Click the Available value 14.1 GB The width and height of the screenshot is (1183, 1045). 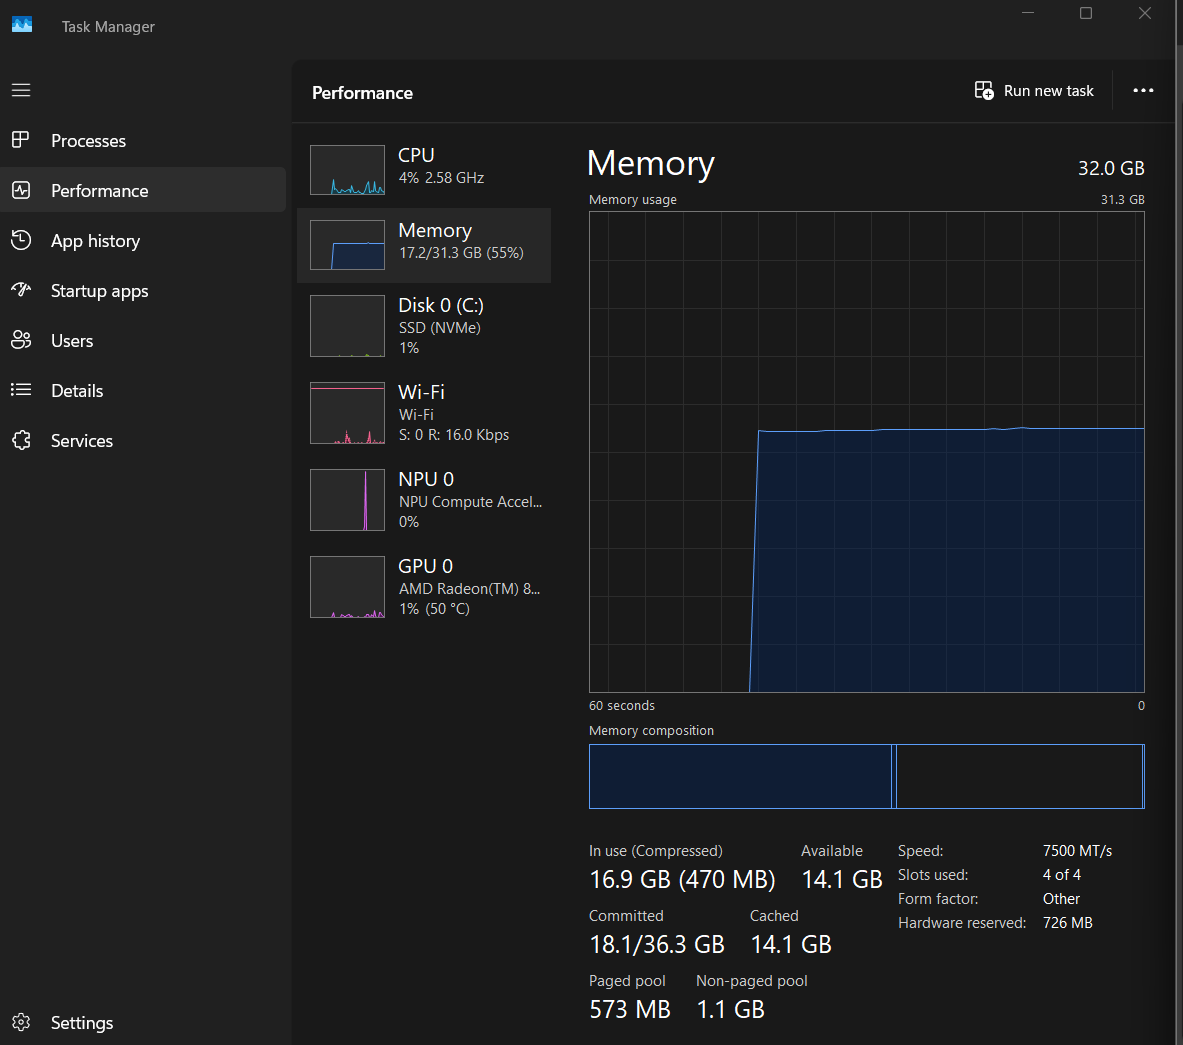841,879
